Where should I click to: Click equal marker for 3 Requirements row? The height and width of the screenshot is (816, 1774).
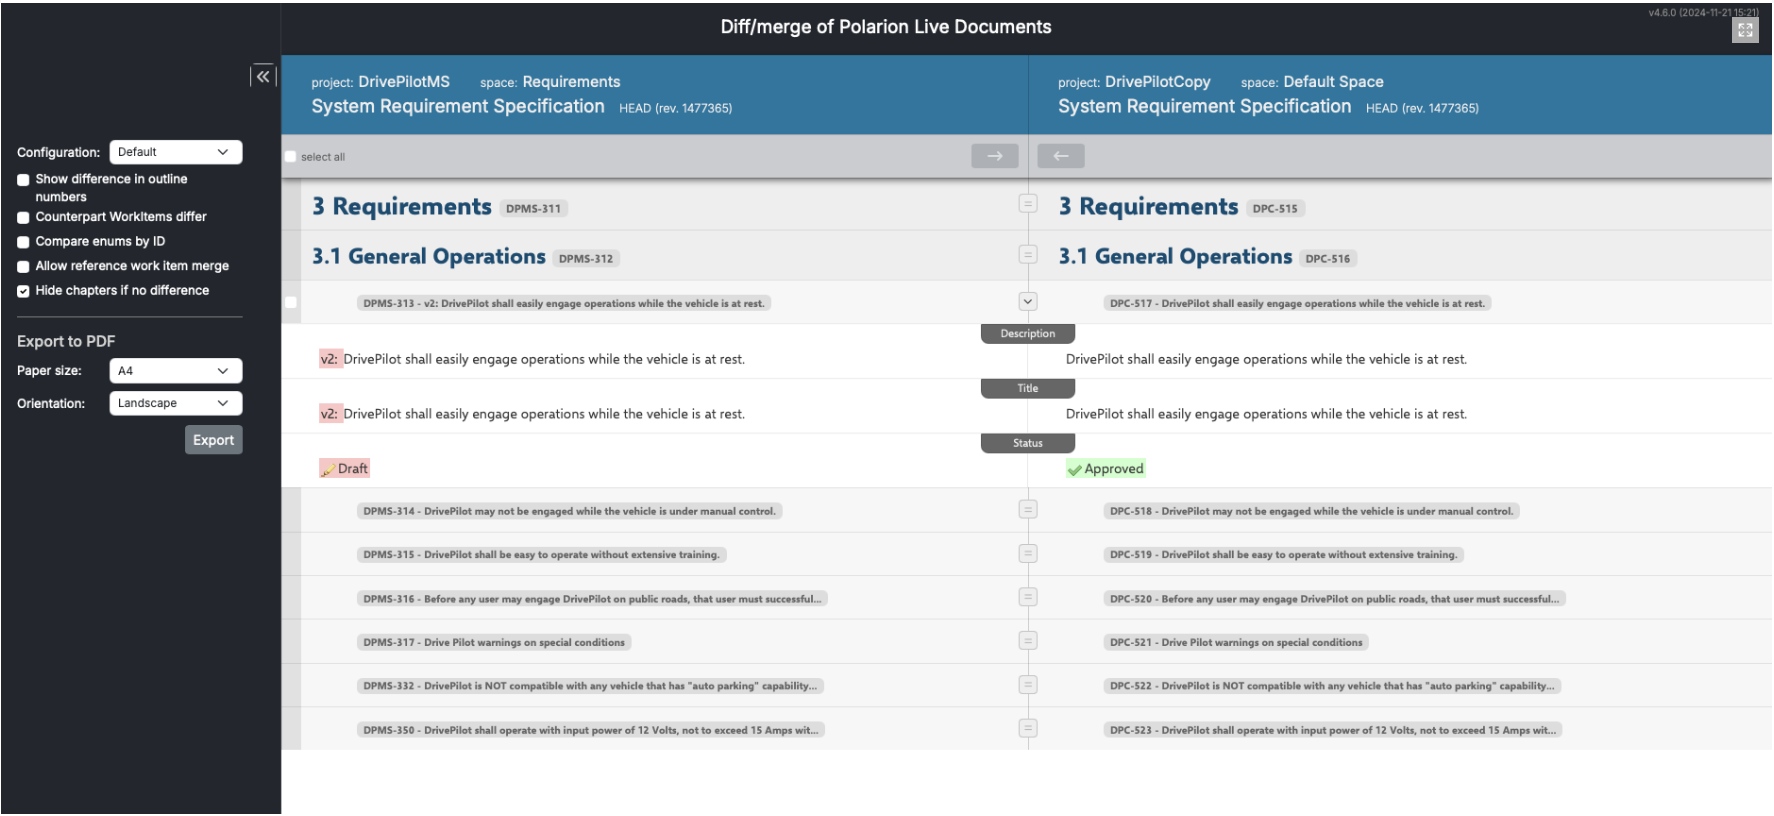(1027, 204)
